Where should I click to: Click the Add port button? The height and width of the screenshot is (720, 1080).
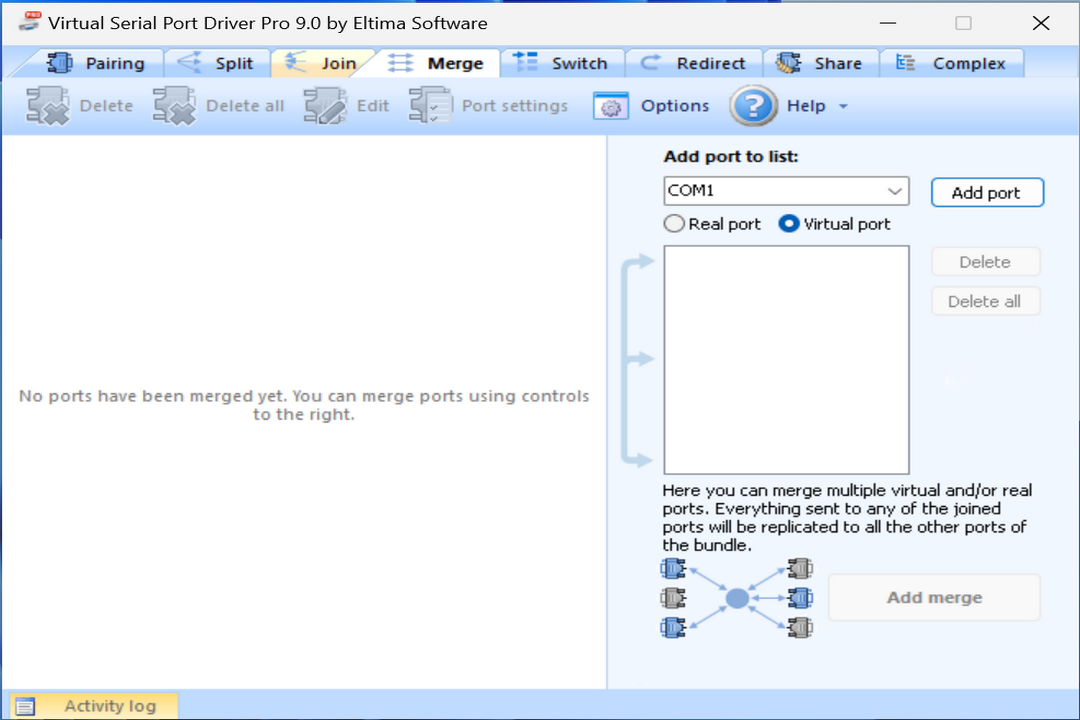(x=987, y=192)
